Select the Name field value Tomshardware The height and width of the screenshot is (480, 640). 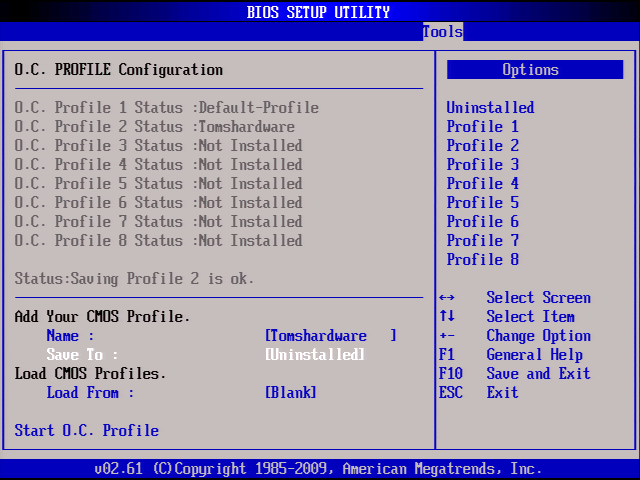click(x=331, y=336)
